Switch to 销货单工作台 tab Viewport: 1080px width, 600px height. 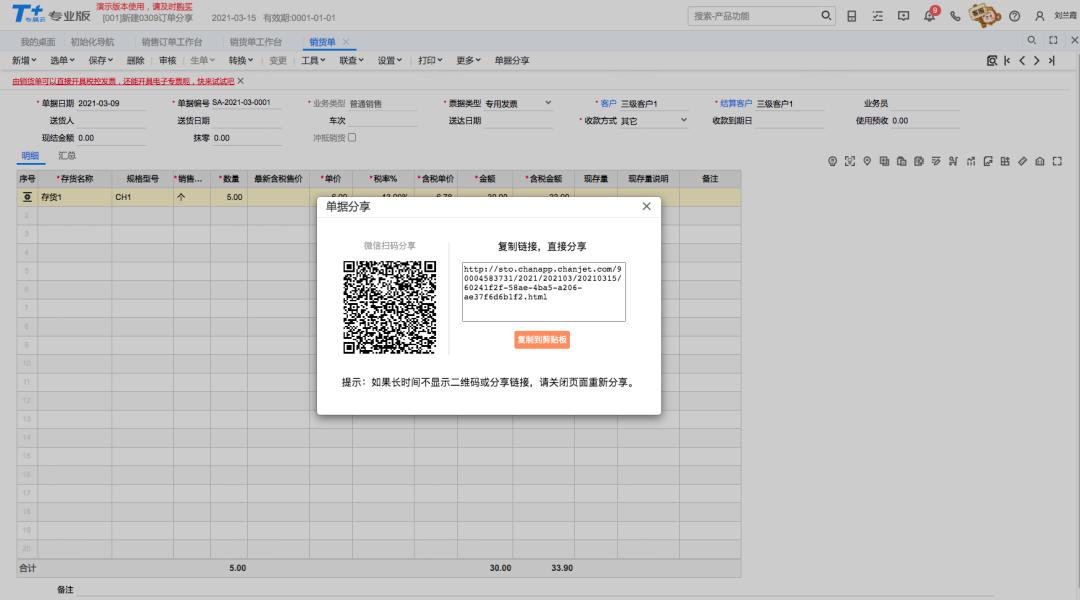coord(256,42)
